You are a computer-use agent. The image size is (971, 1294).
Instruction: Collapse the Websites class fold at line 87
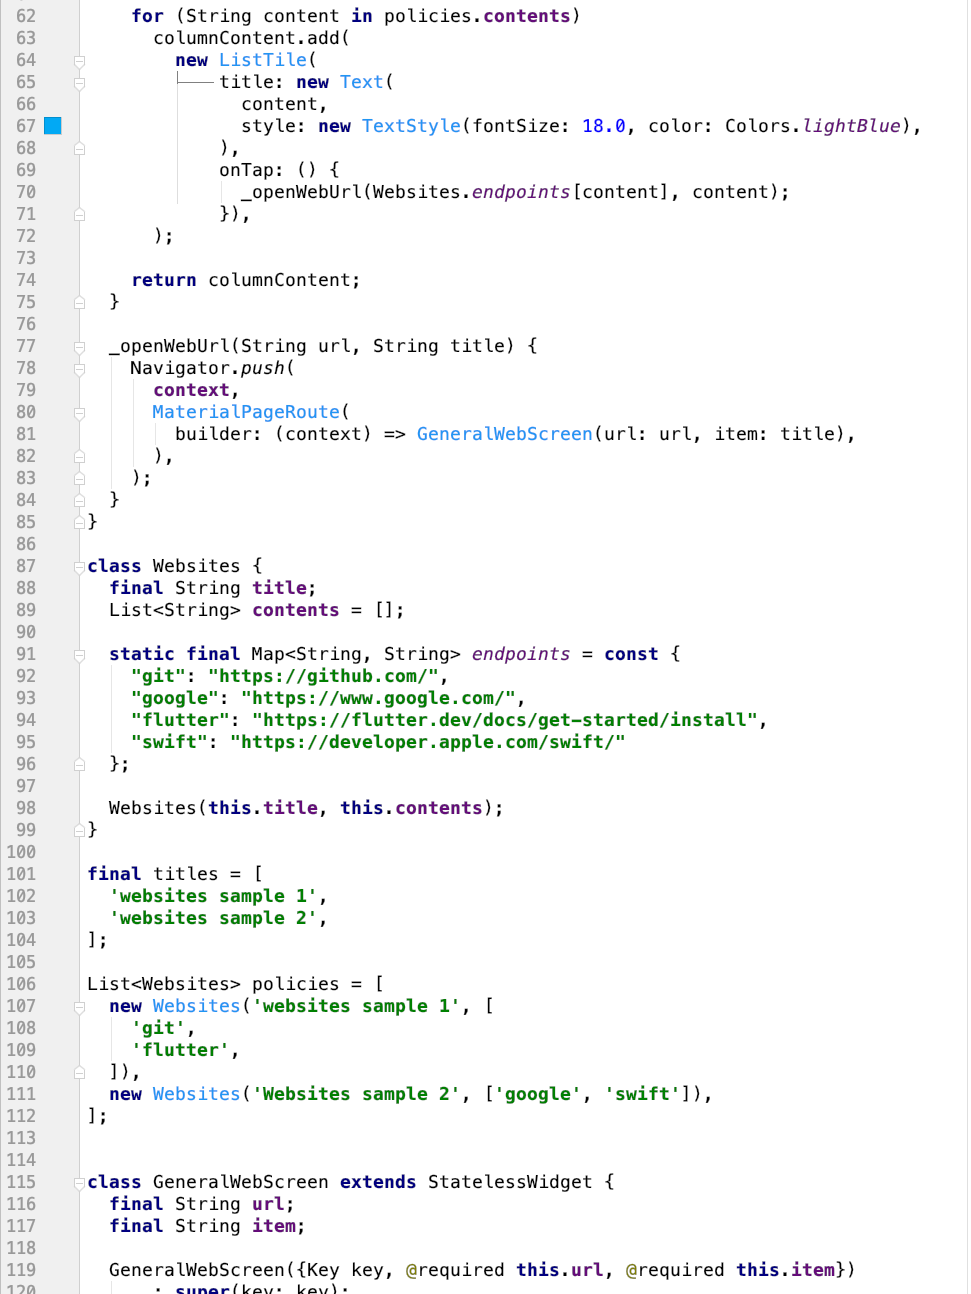81,565
